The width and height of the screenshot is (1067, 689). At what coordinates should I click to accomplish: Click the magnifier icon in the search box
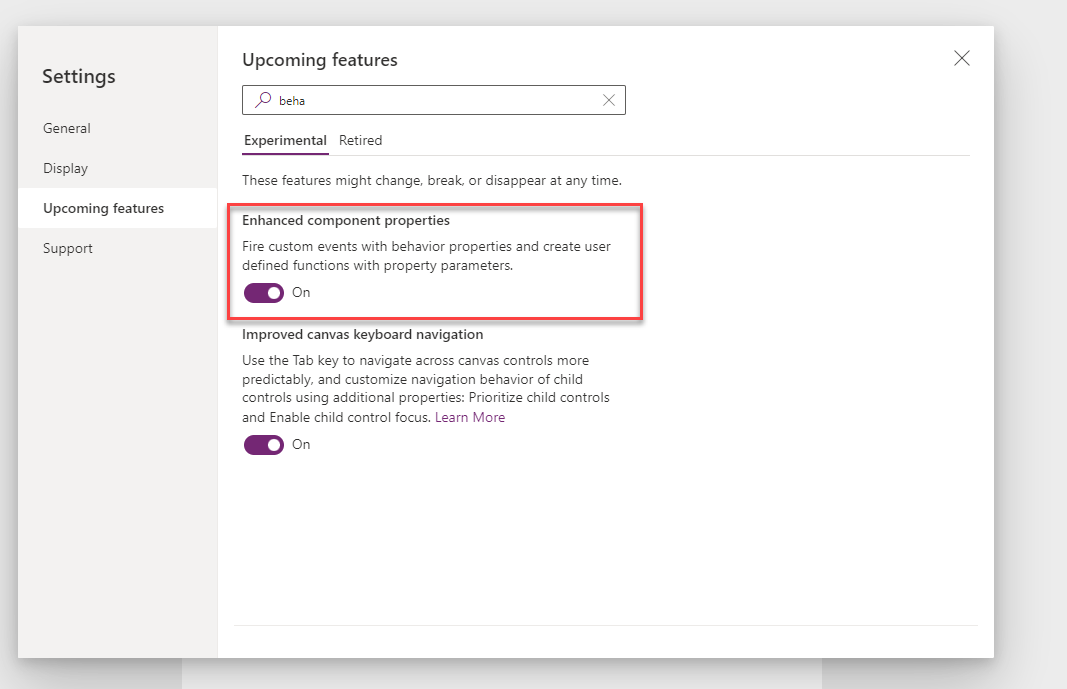click(263, 100)
